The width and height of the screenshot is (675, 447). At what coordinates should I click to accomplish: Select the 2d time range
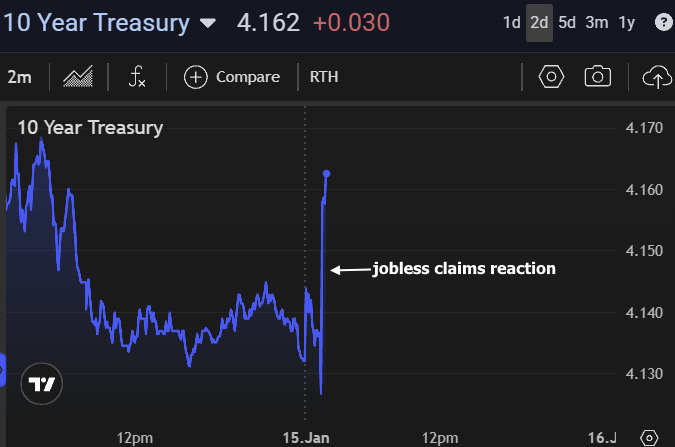click(x=539, y=23)
